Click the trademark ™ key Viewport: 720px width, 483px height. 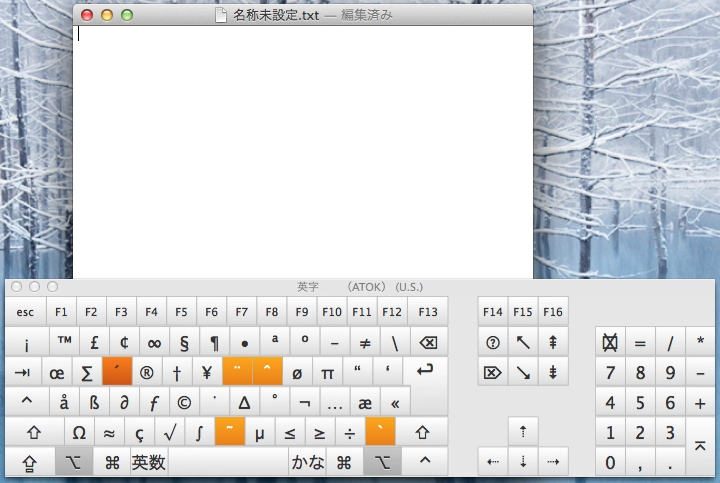(x=64, y=342)
